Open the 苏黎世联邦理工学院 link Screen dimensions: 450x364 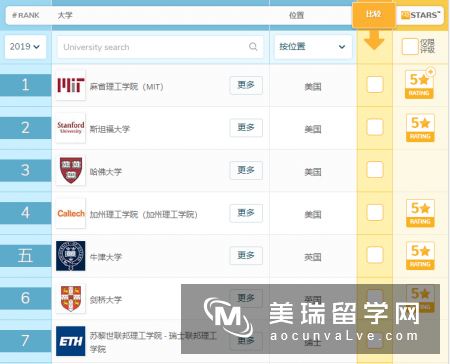coord(153,342)
